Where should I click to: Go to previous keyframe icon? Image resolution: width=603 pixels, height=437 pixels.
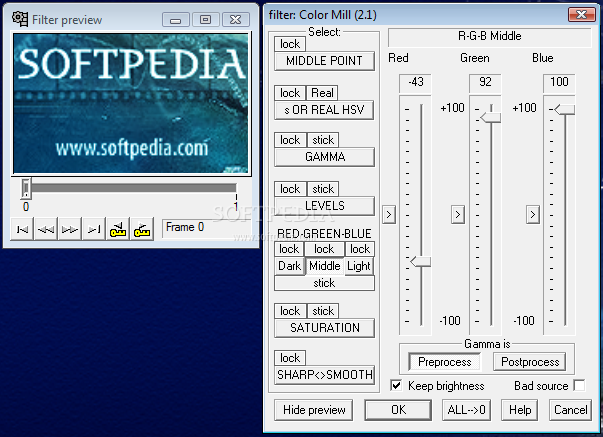118,229
